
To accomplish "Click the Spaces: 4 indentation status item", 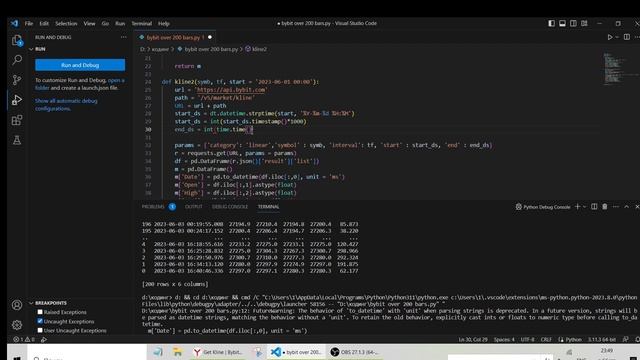I will coord(504,340).
